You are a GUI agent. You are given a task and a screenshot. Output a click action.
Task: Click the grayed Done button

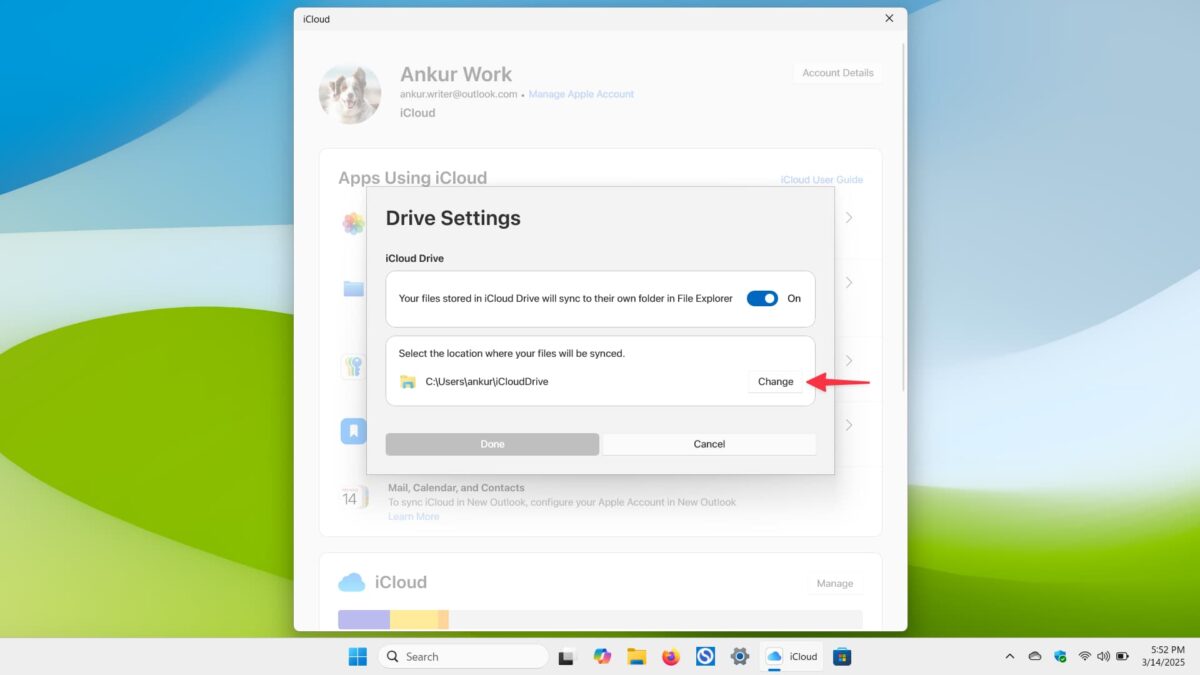pos(492,444)
